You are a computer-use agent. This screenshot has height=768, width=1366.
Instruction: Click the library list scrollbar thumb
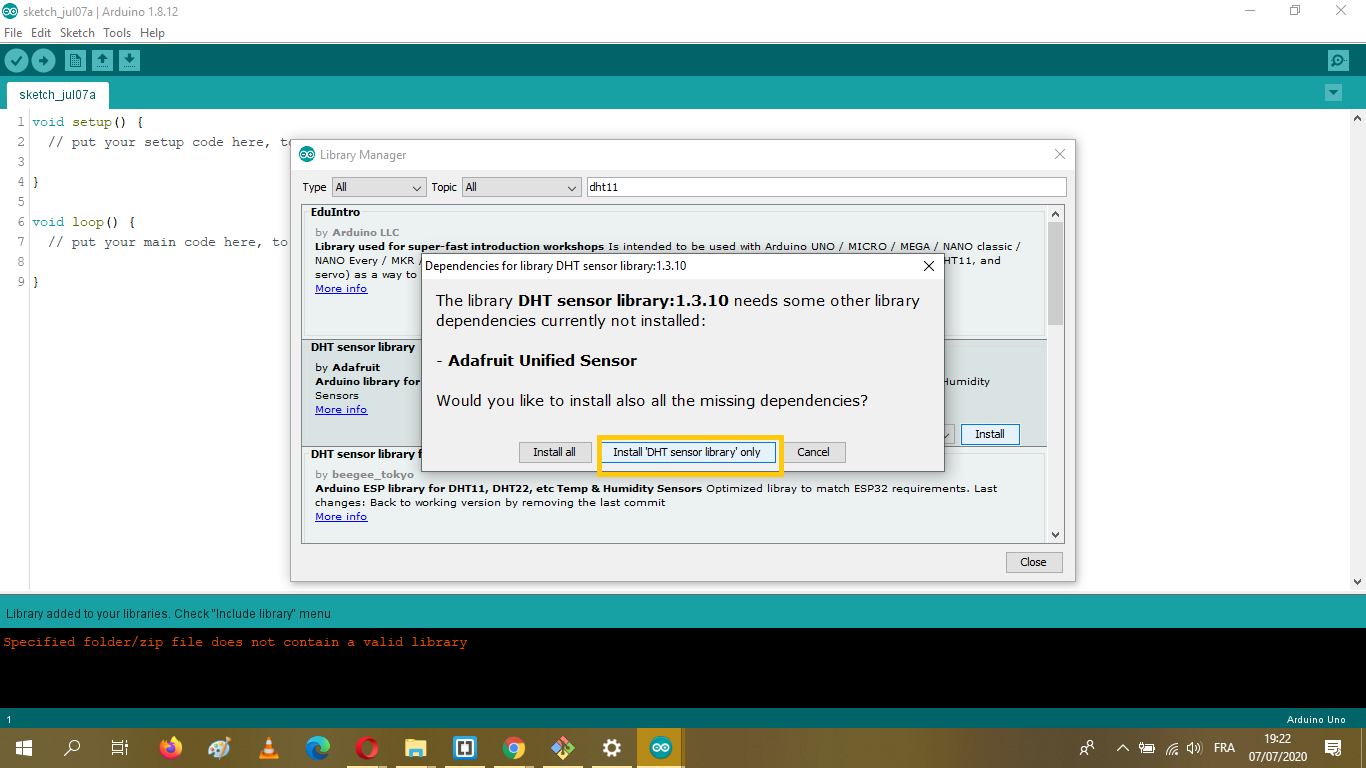point(1056,273)
